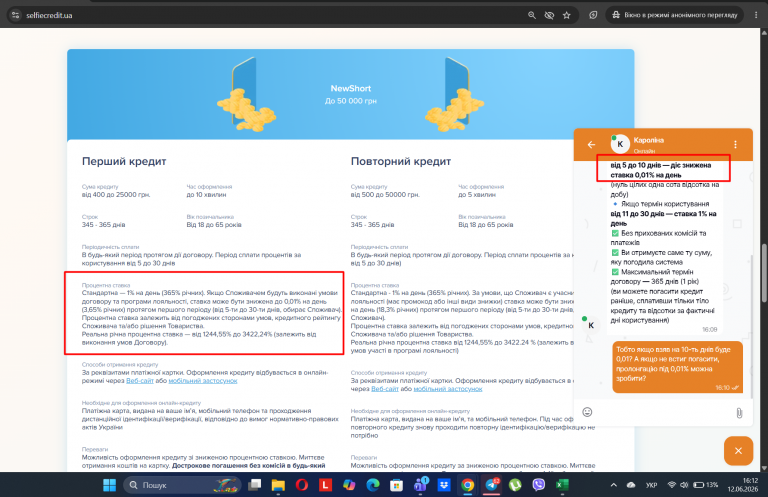The width and height of the screenshot is (768, 497).
Task: Open мобільний застосунок link under Перший кредит
Action: pyautogui.click(x=203, y=380)
